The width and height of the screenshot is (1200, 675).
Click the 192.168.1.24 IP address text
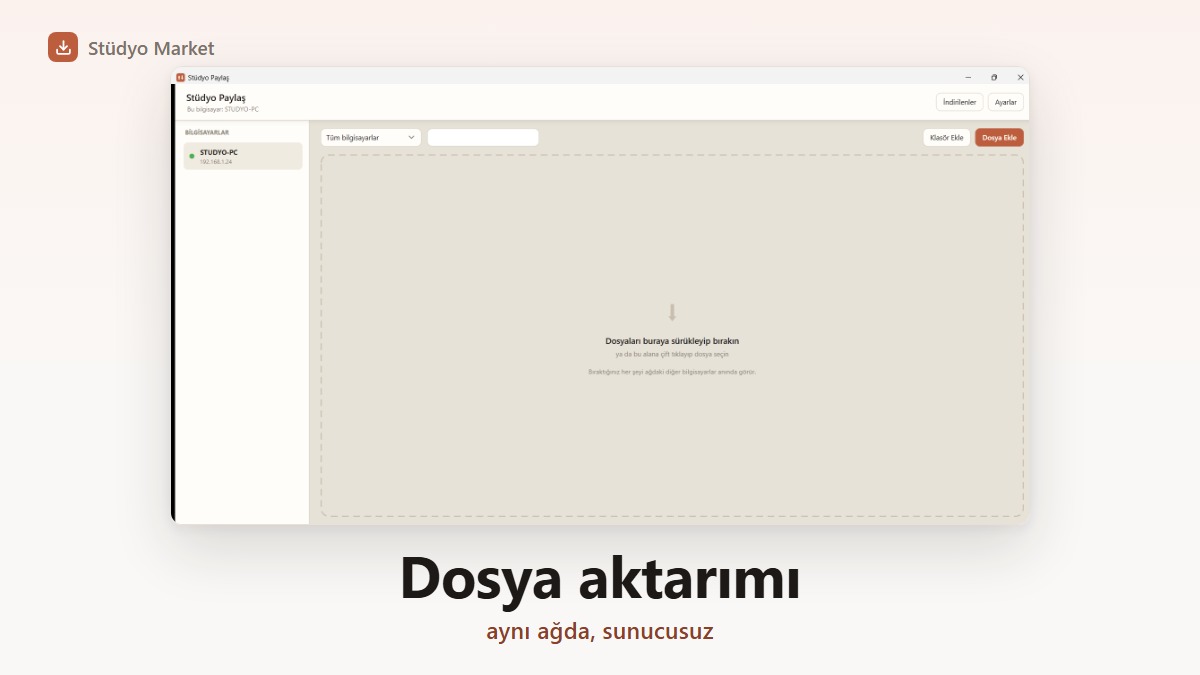(x=216, y=161)
